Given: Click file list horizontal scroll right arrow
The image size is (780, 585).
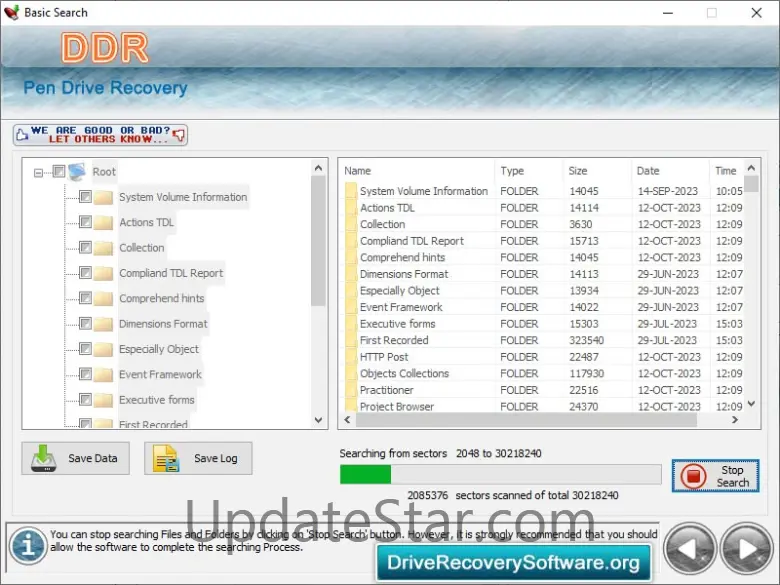Looking at the screenshot, I should (735, 420).
